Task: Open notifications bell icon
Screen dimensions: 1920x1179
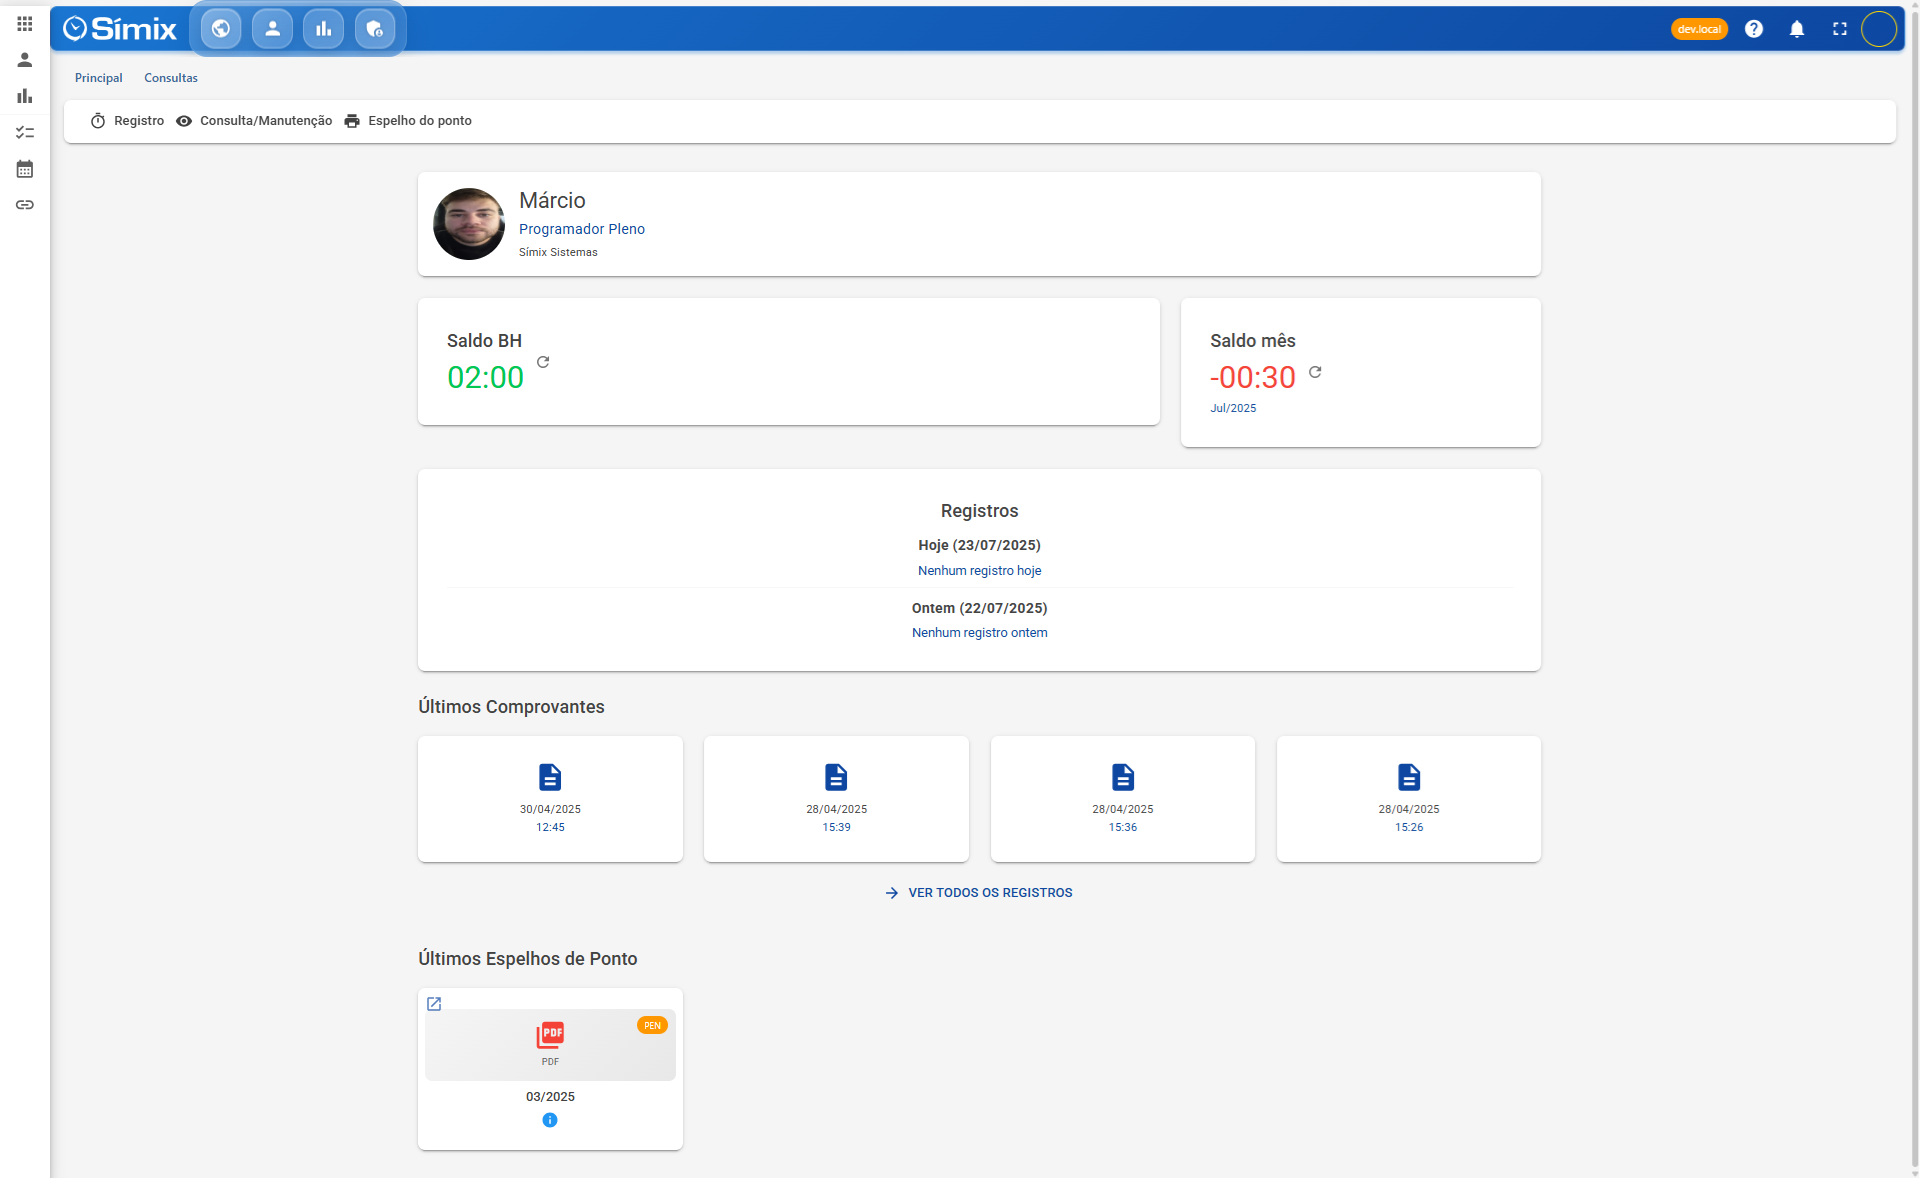Action: 1797,29
